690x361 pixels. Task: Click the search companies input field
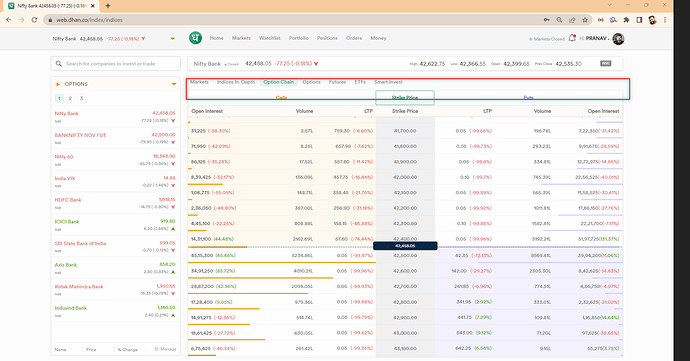pos(115,63)
